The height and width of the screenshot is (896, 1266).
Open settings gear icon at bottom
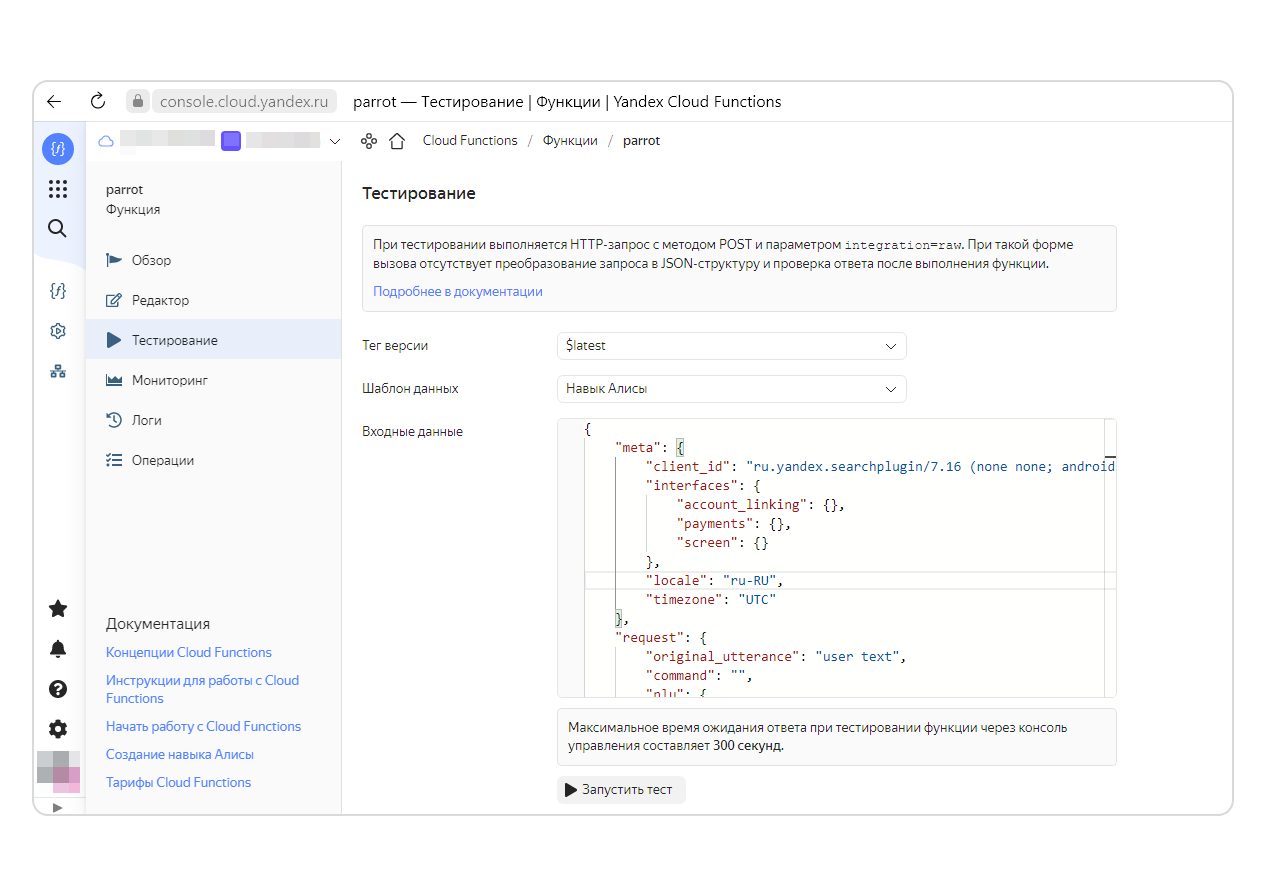(x=58, y=729)
